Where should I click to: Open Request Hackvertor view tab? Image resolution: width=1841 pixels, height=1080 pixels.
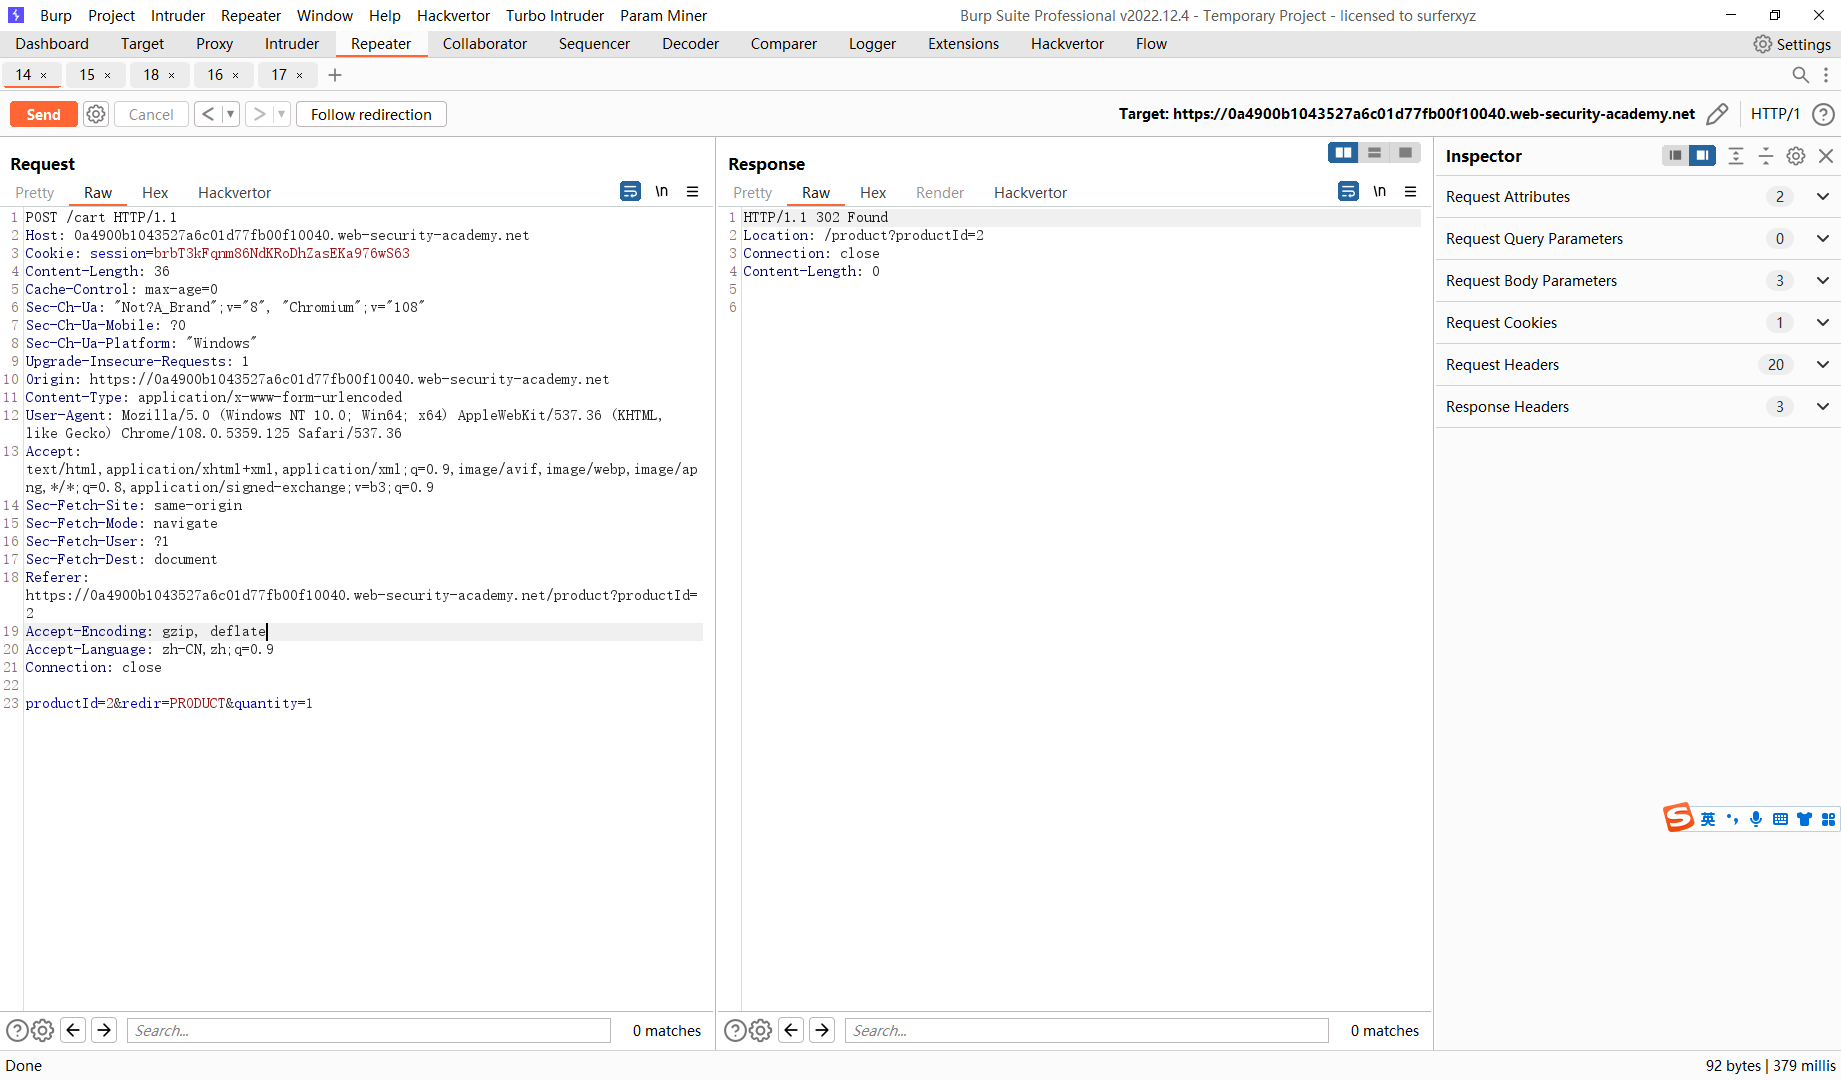234,193
